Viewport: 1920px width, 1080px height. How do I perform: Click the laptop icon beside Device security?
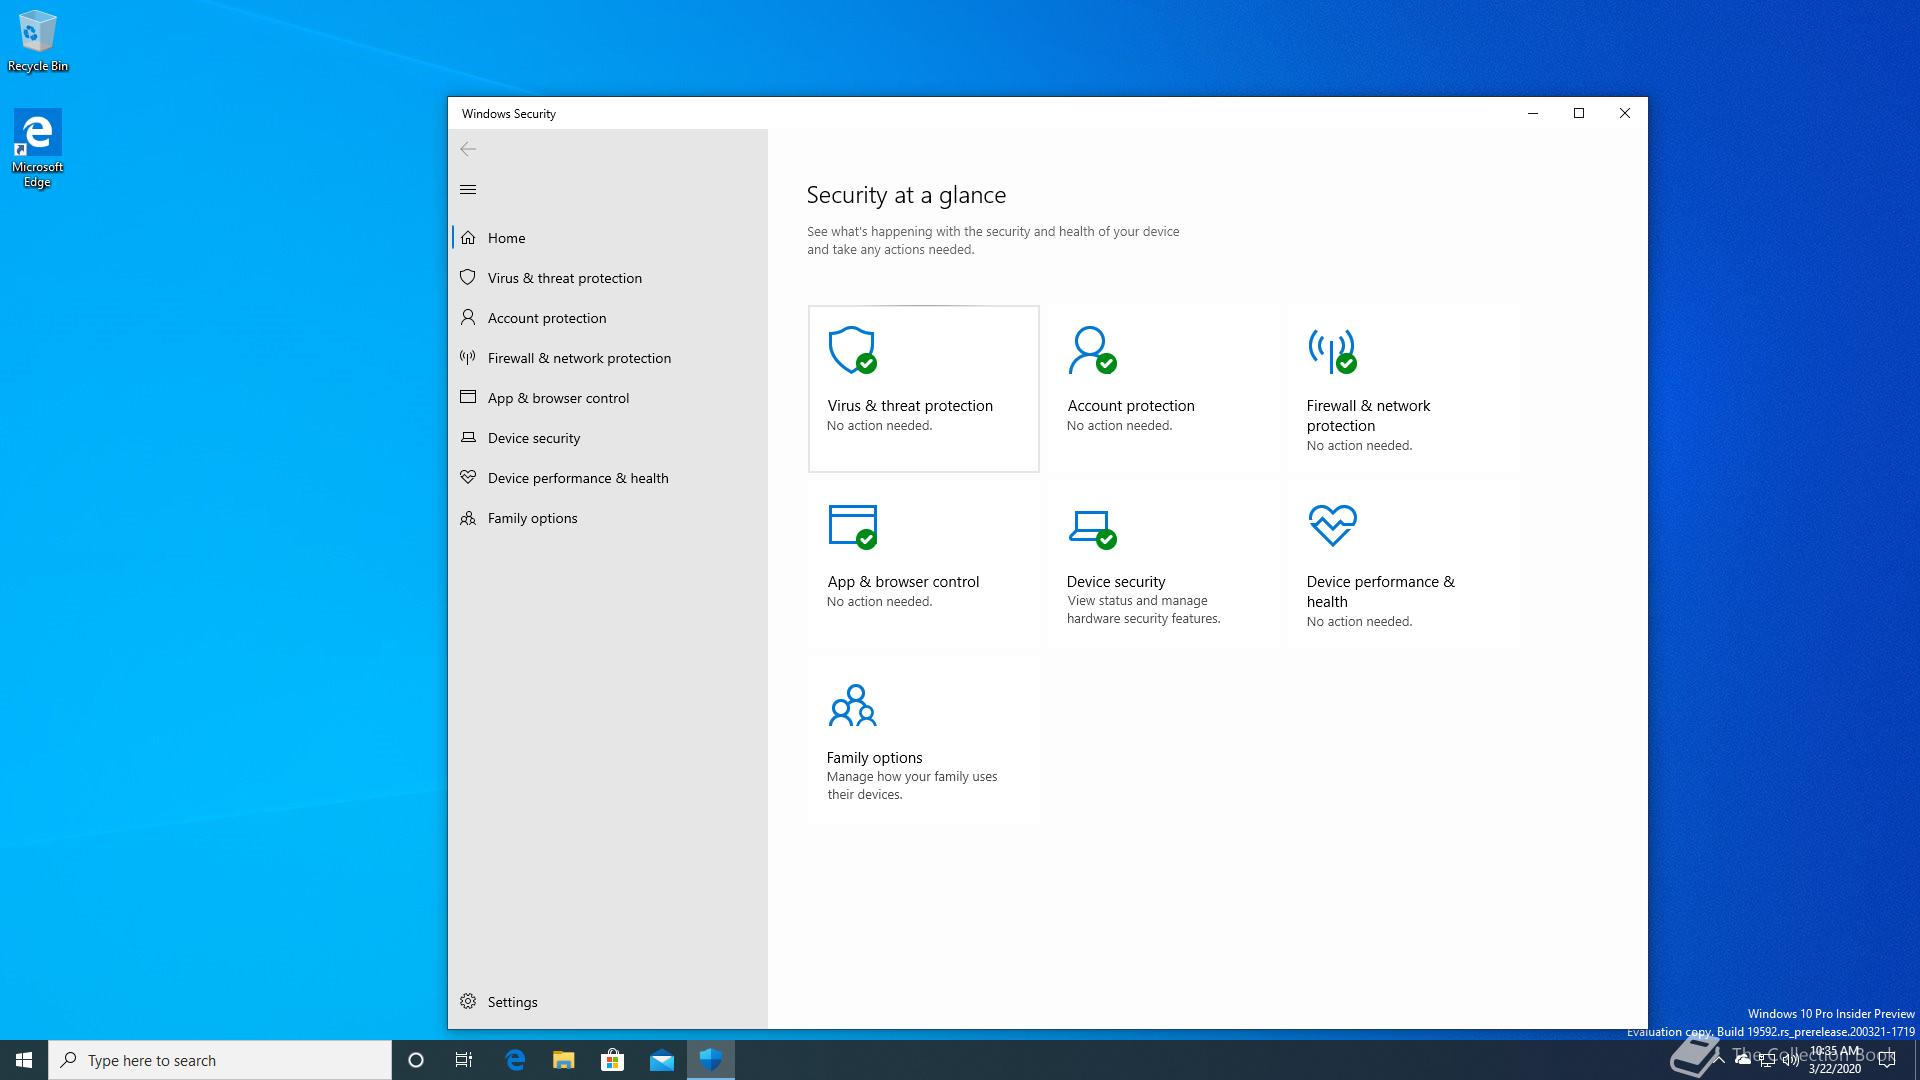click(x=467, y=437)
